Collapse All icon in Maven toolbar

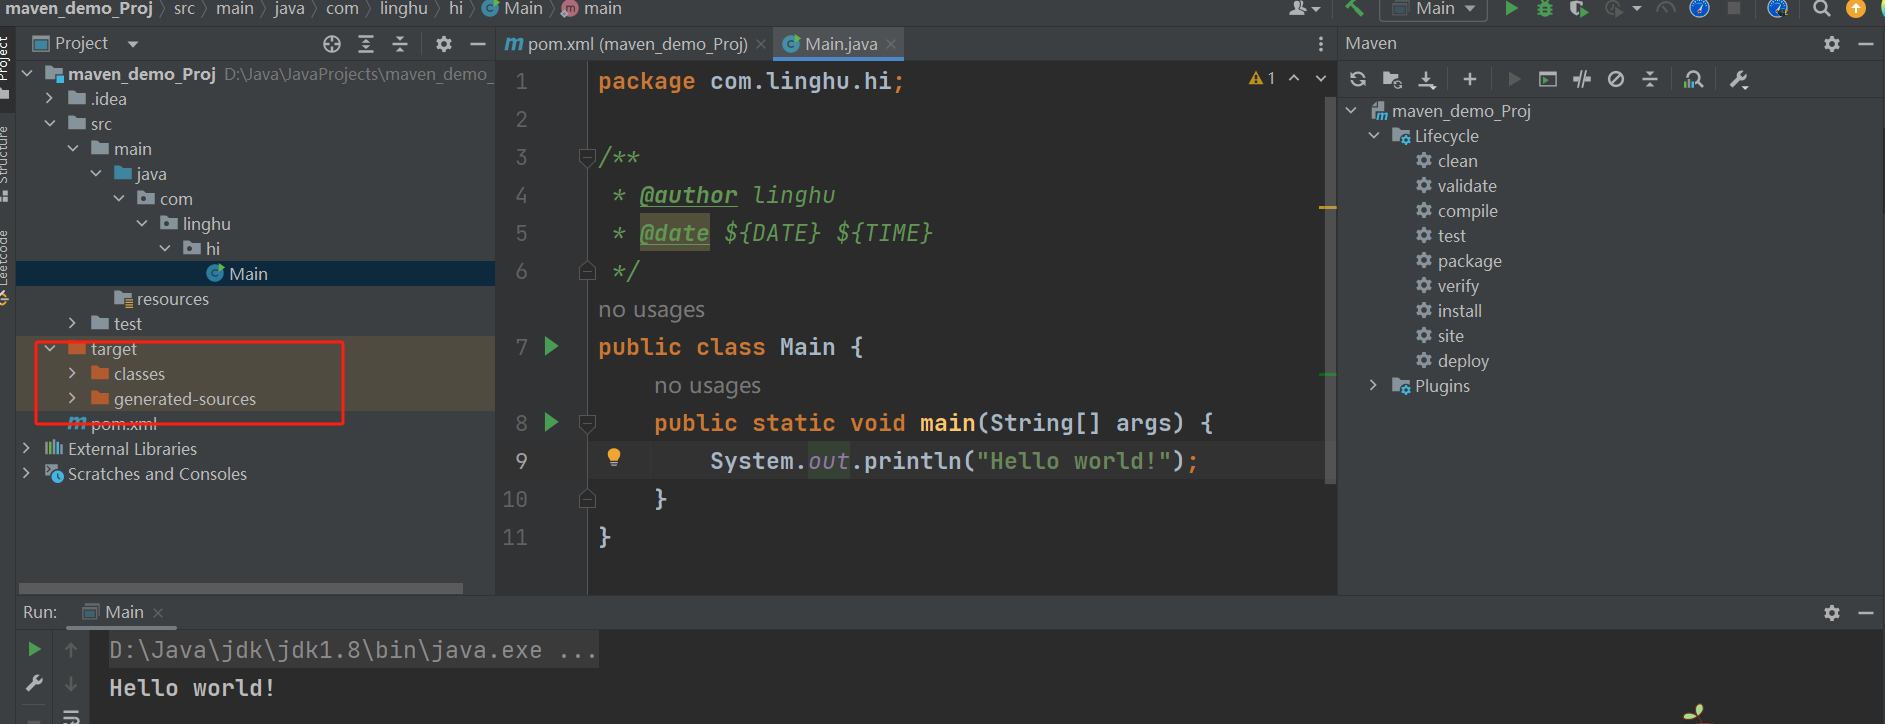coord(1650,79)
